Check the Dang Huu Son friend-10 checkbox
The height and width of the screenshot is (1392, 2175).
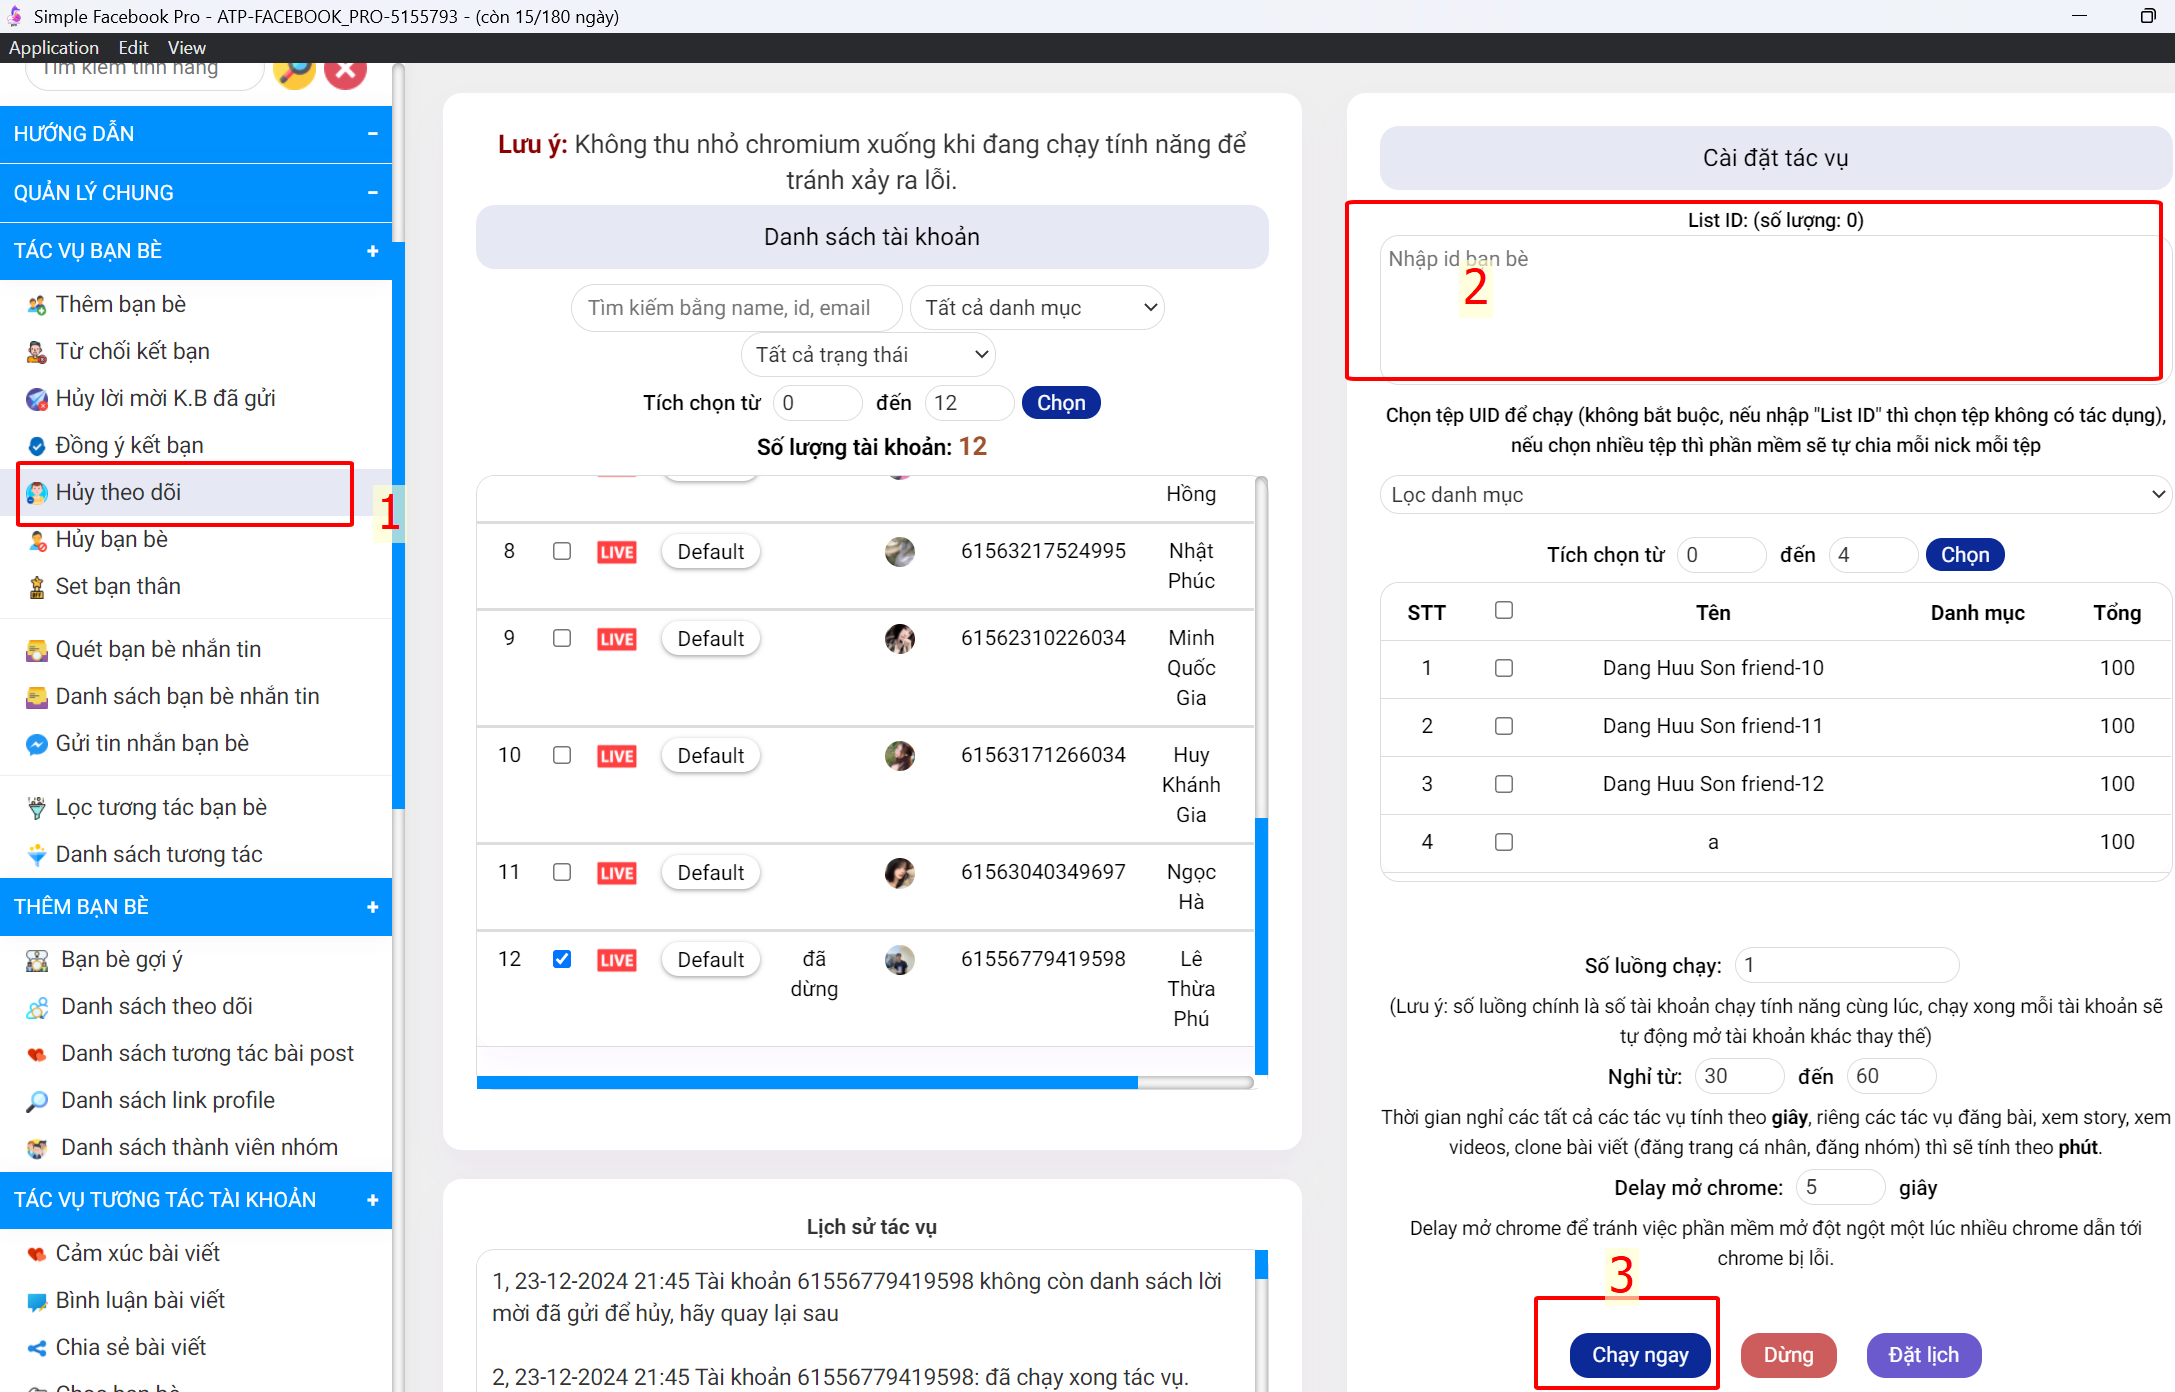[1503, 668]
